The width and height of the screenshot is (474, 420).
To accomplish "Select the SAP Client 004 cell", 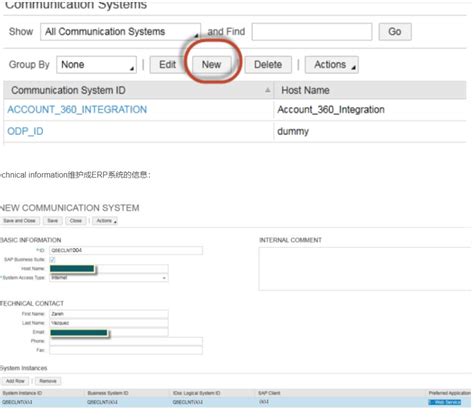I will pyautogui.click(x=264, y=402).
